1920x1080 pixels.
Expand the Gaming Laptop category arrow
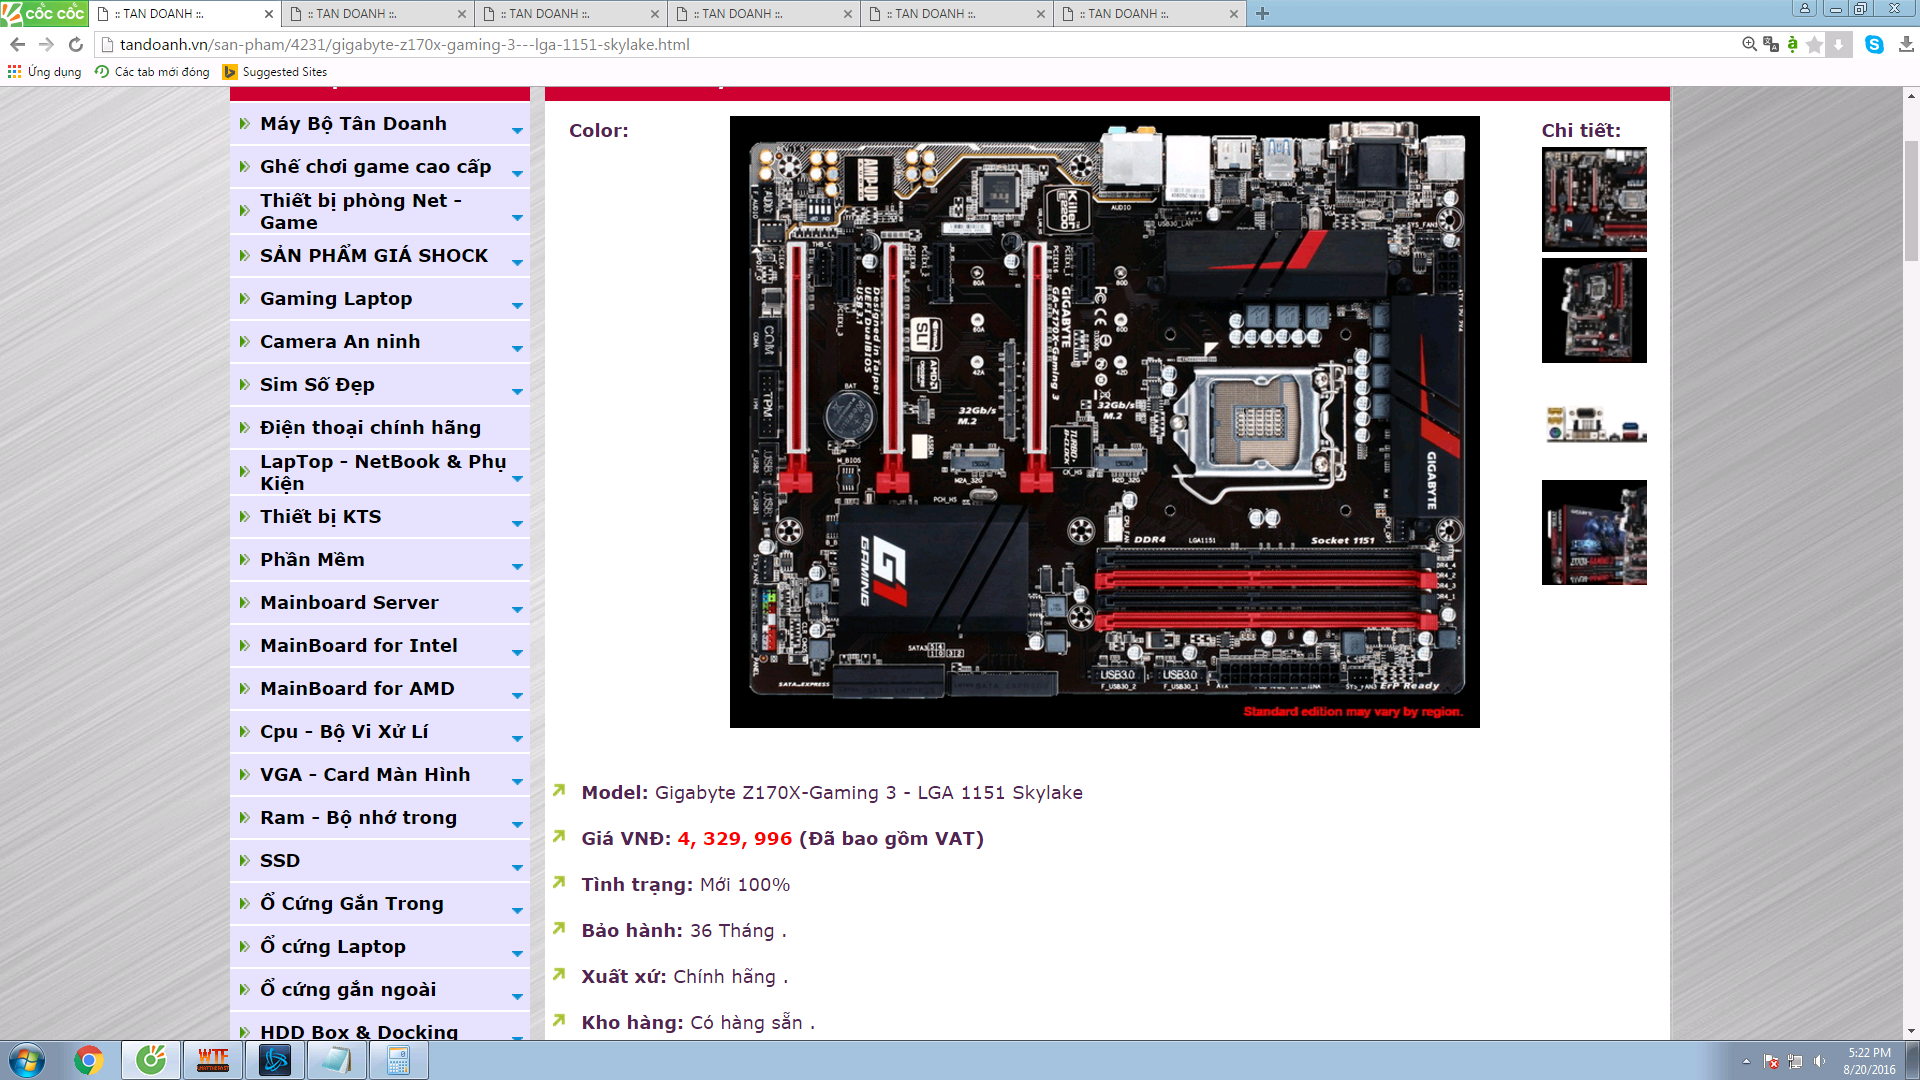click(517, 305)
